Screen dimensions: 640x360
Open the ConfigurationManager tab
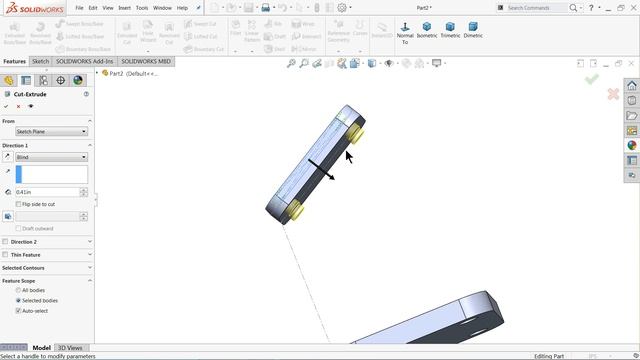click(43, 80)
